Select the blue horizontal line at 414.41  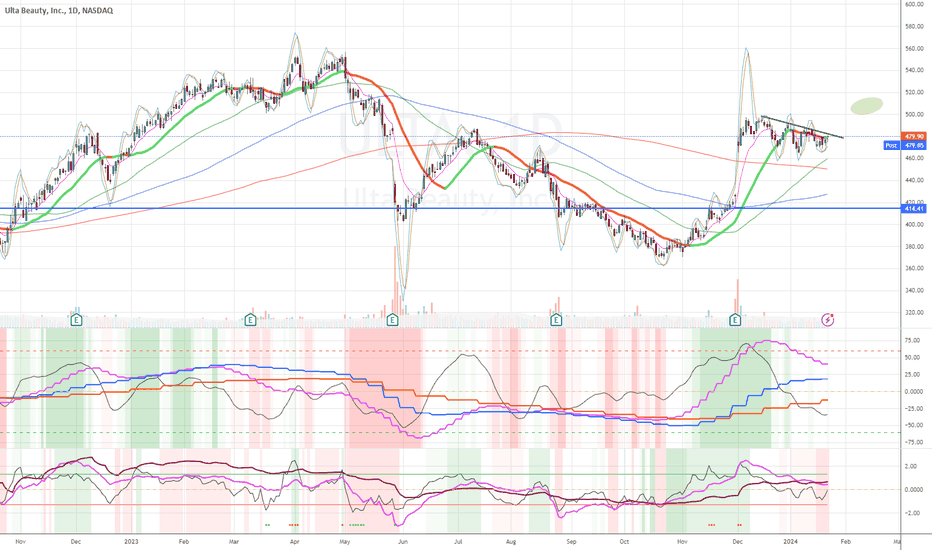point(451,209)
